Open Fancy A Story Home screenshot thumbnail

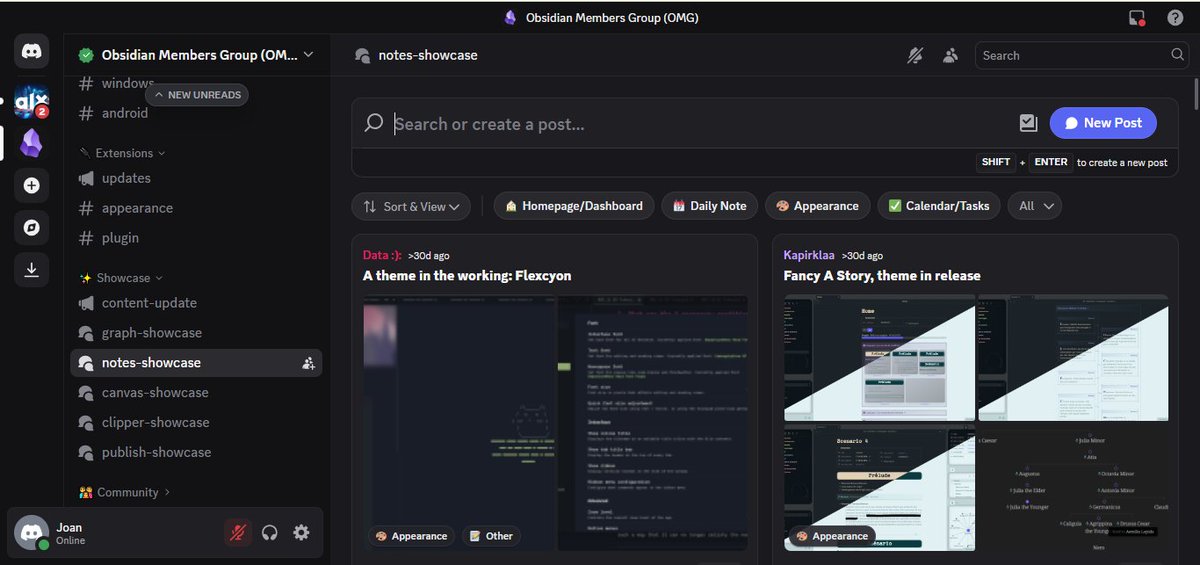[879, 357]
